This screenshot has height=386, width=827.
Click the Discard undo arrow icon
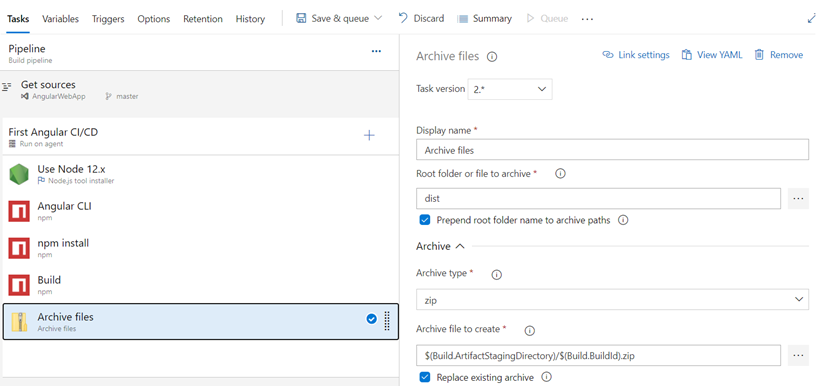tap(403, 18)
